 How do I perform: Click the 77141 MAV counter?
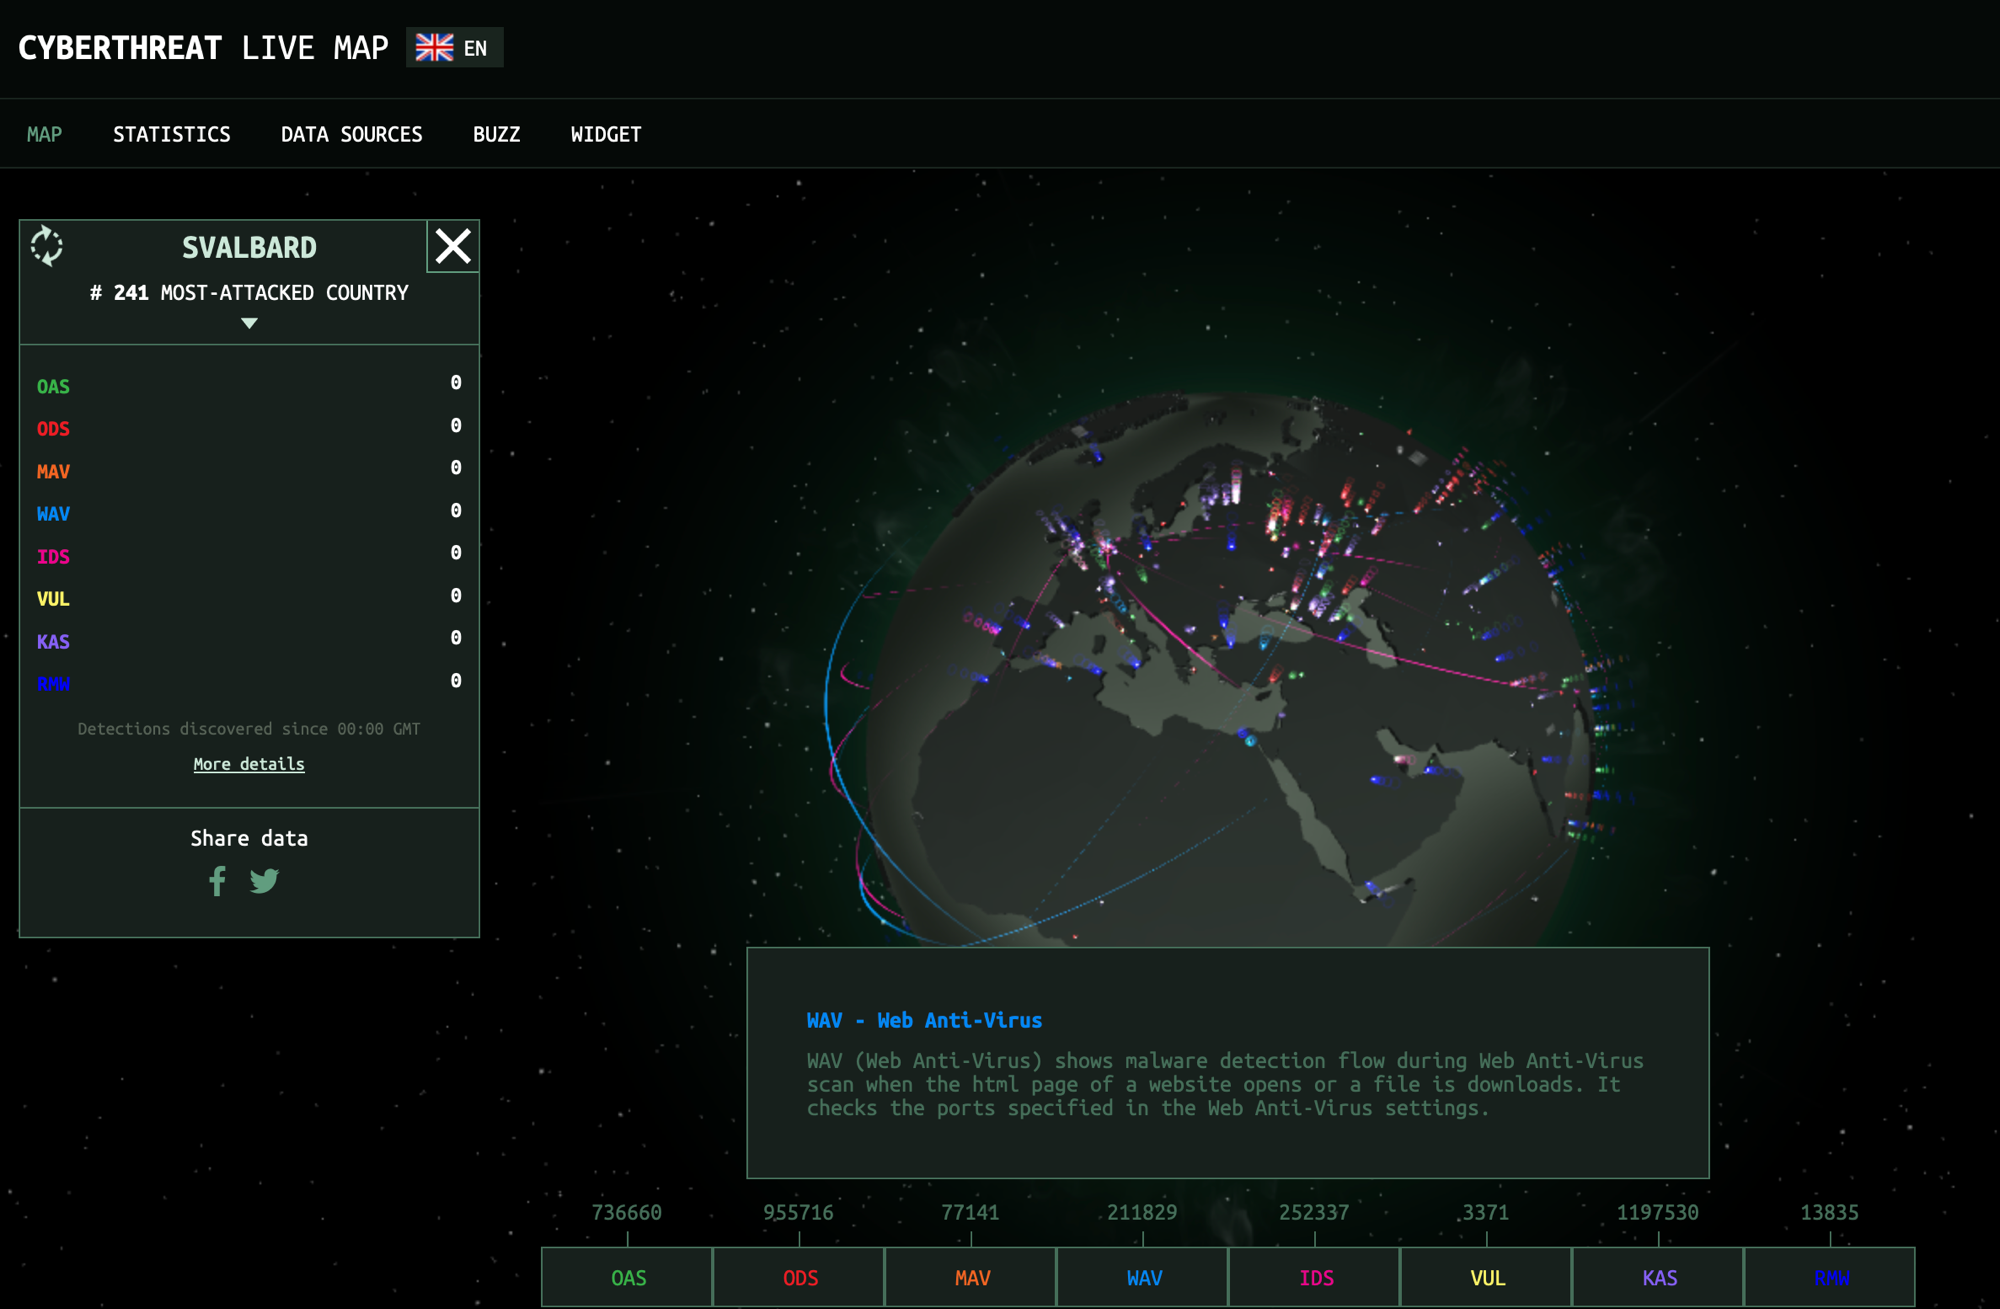[970, 1212]
